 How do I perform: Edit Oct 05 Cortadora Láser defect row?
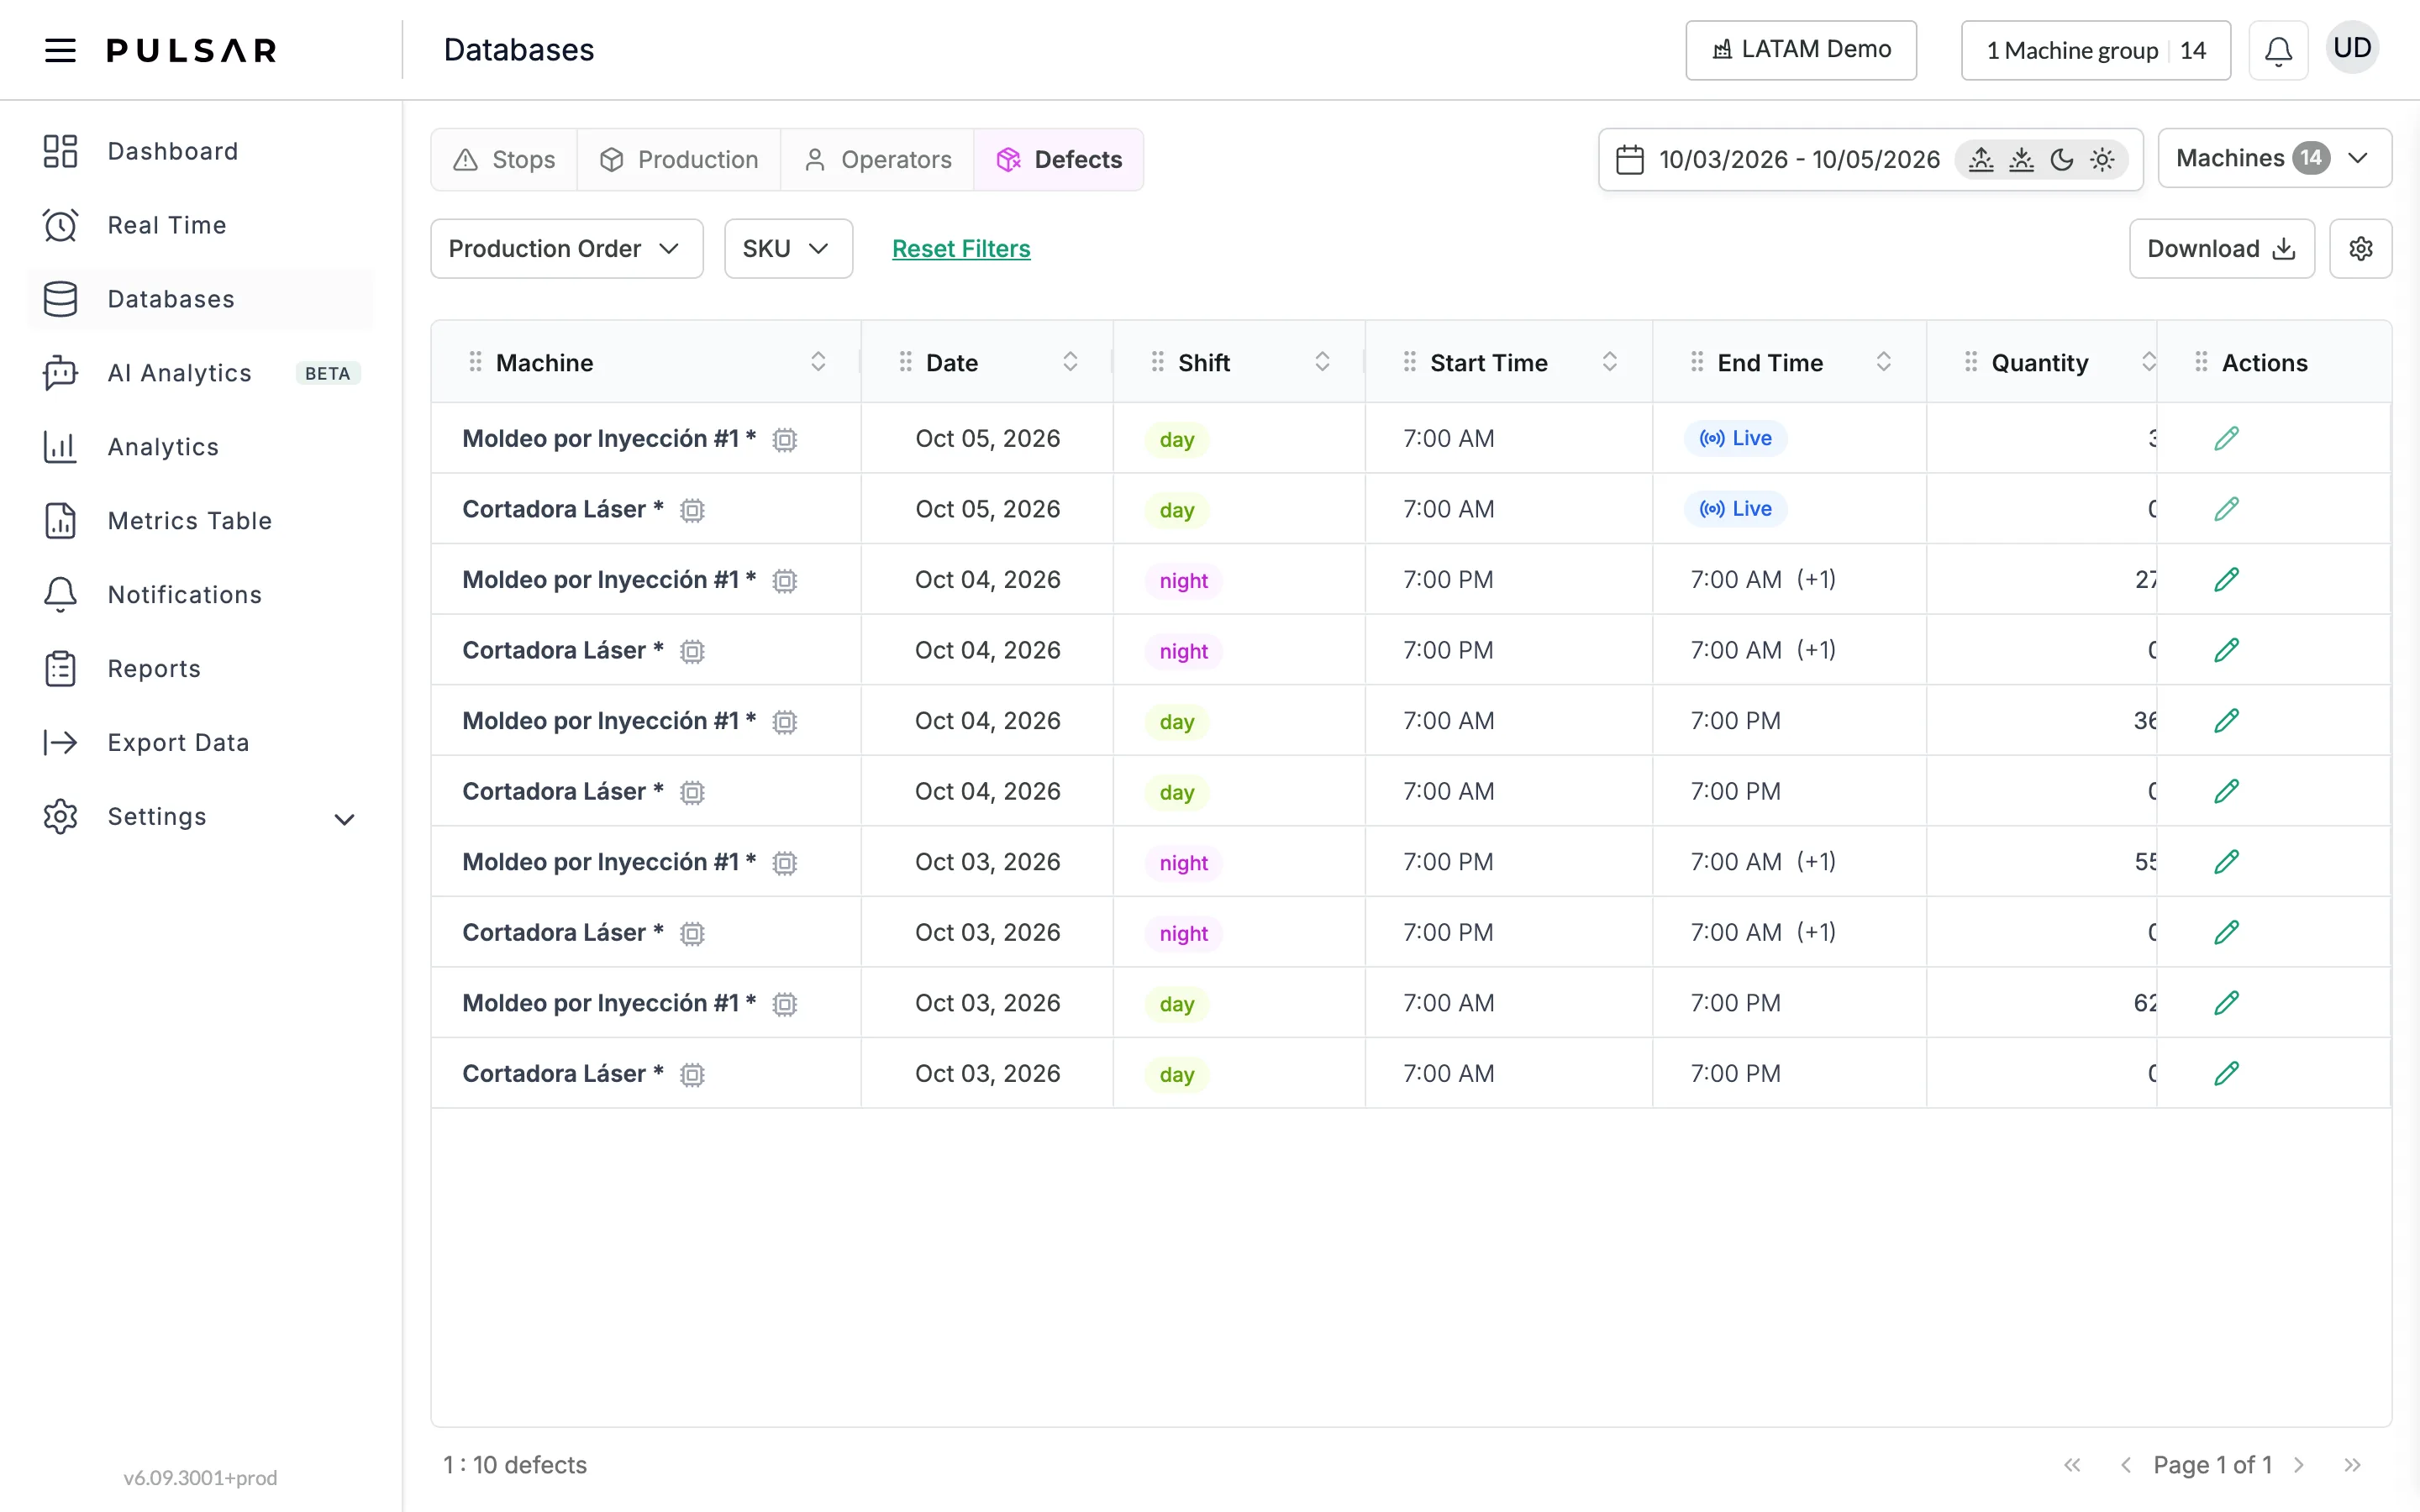2226,509
